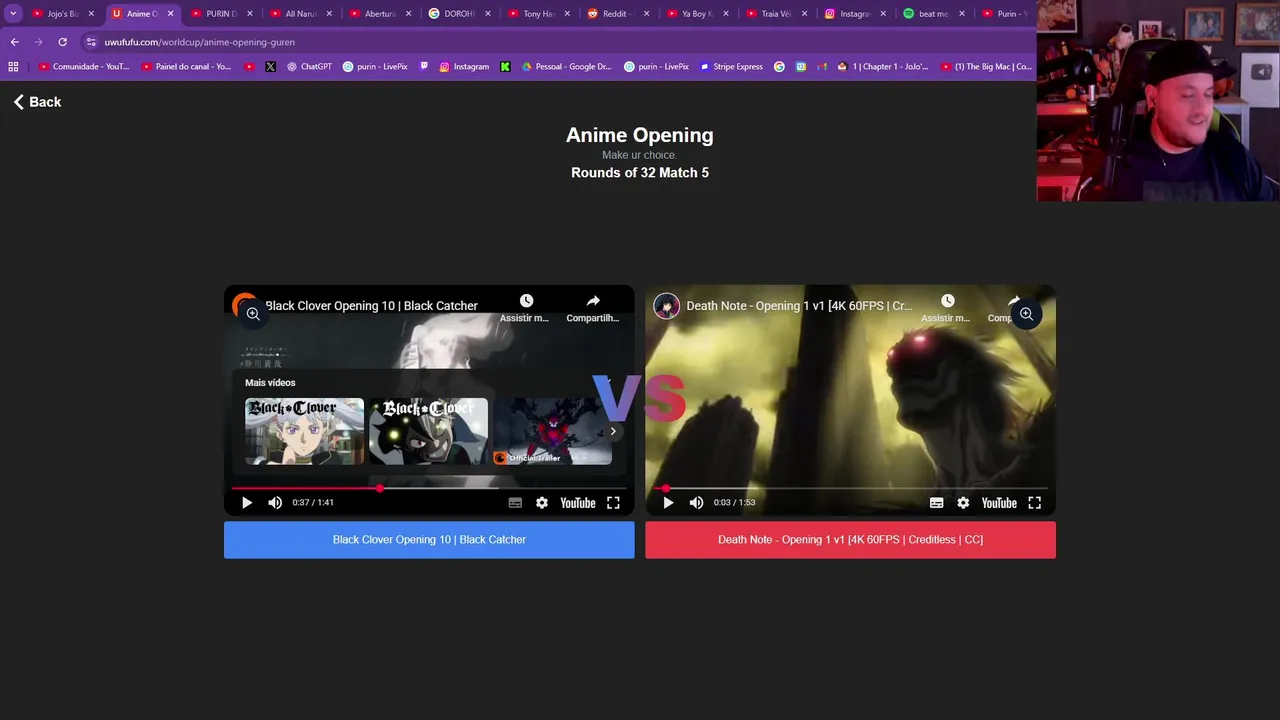Click Mais vídeos heading
This screenshot has width=1280, height=720.
[x=270, y=383]
